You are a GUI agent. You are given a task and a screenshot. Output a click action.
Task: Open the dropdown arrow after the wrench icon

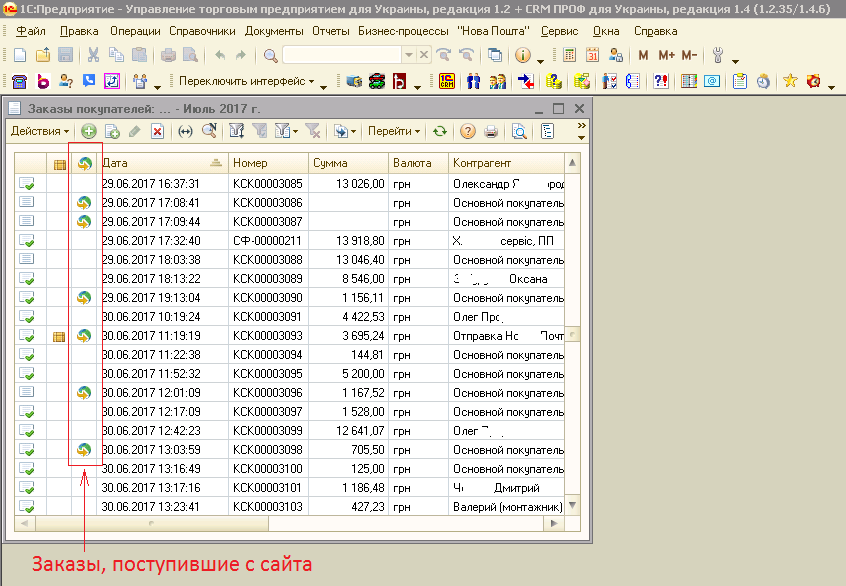pyautogui.click(x=735, y=61)
